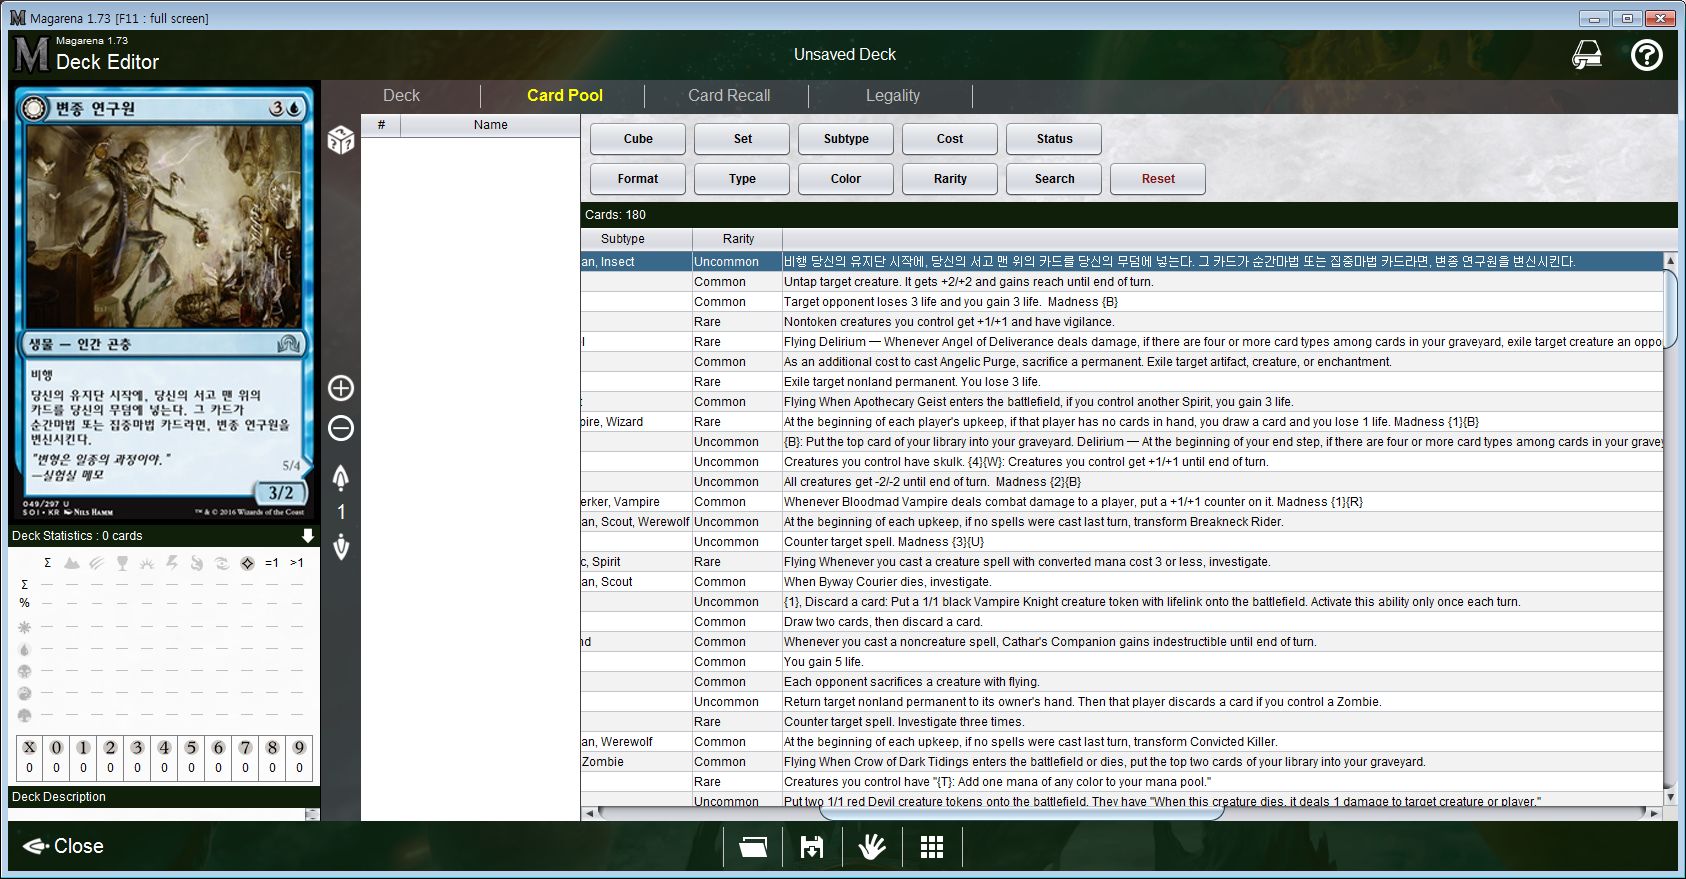Click the minus circle remove-card icon
Screen dimensions: 1686x879
point(341,429)
